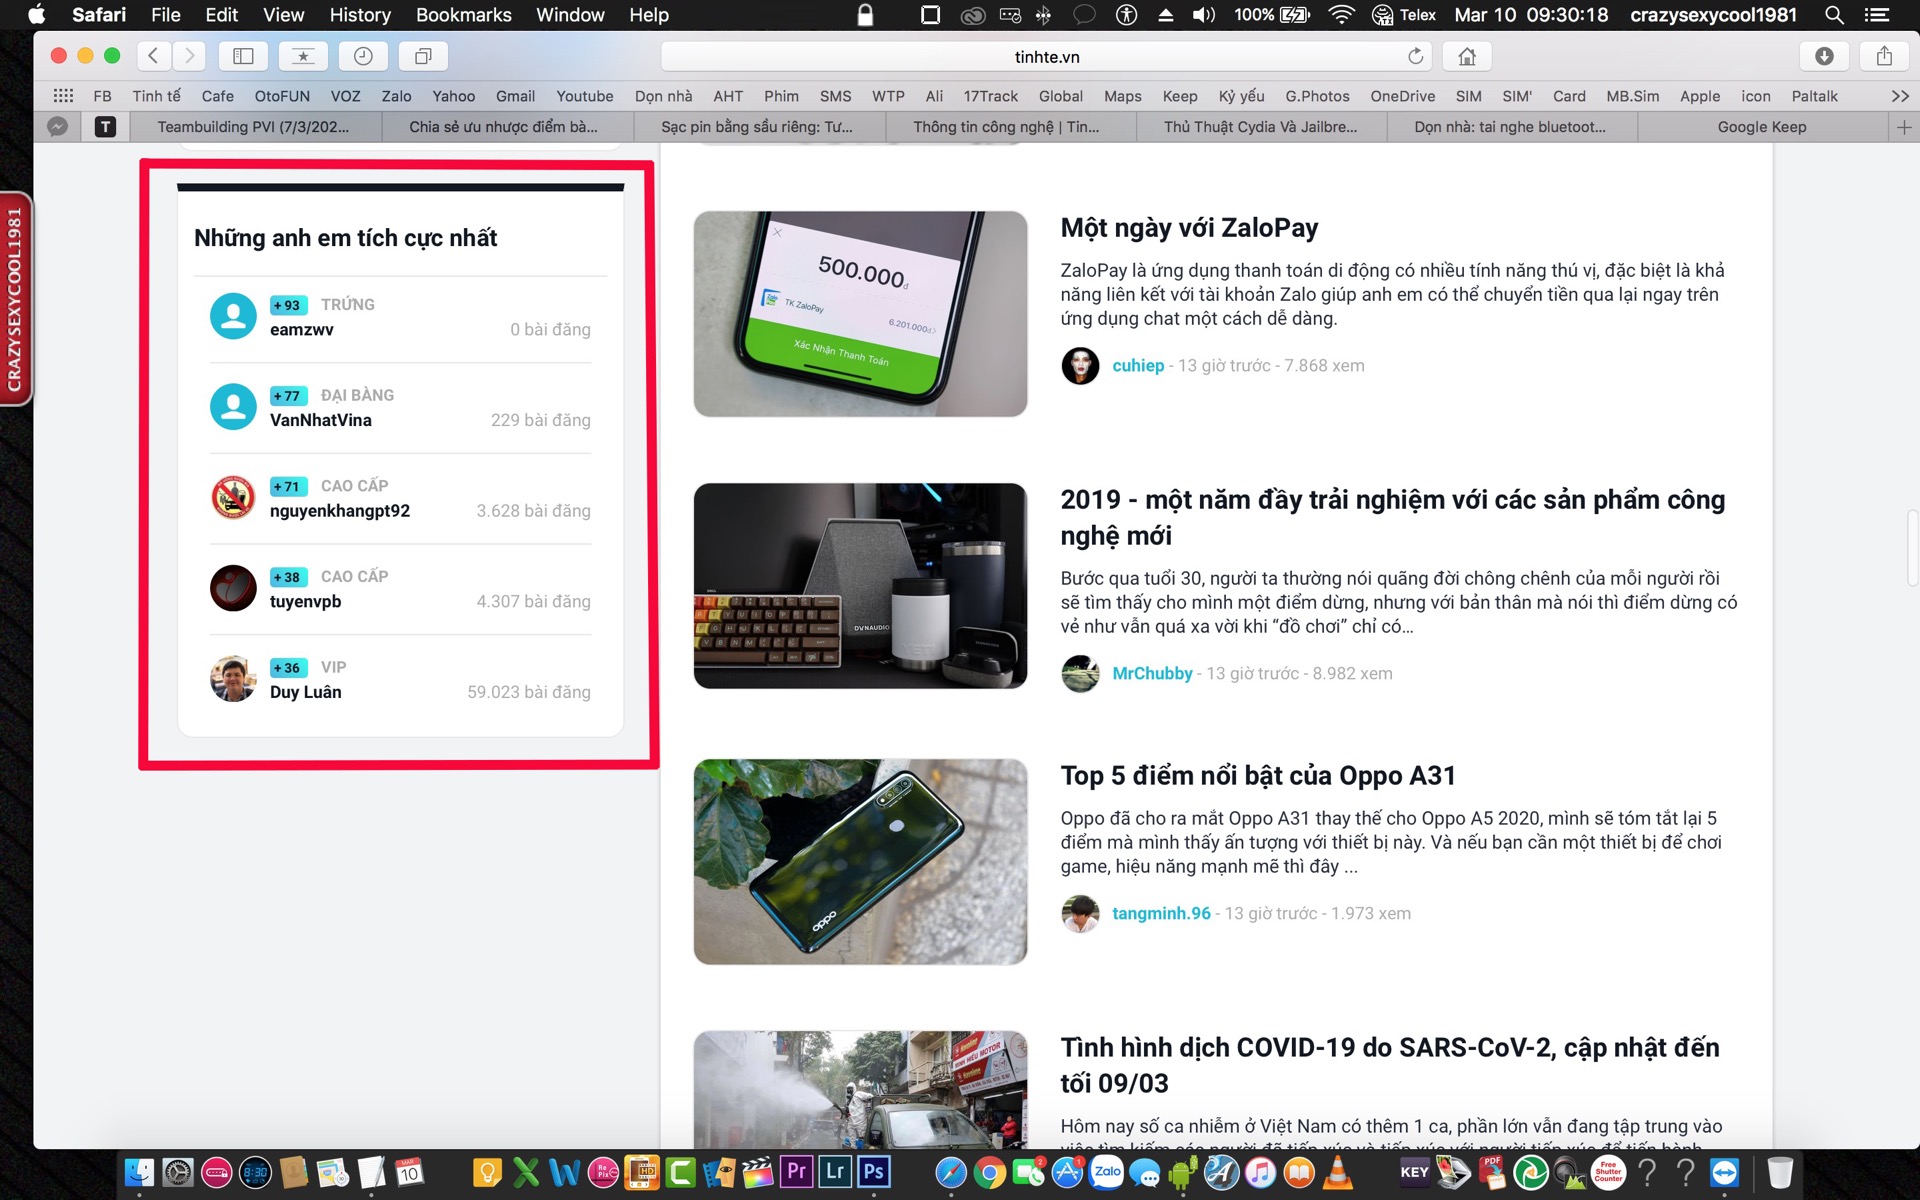Viewport: 1920px width, 1200px height.
Task: Switch to Teambuilding PVI tab
Action: point(254,127)
